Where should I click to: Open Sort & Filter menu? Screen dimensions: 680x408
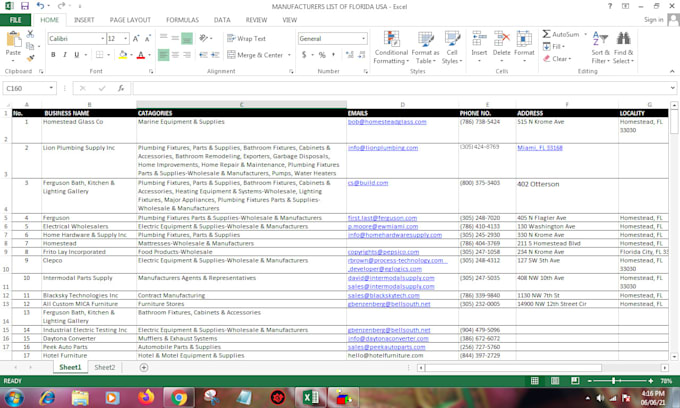600,48
